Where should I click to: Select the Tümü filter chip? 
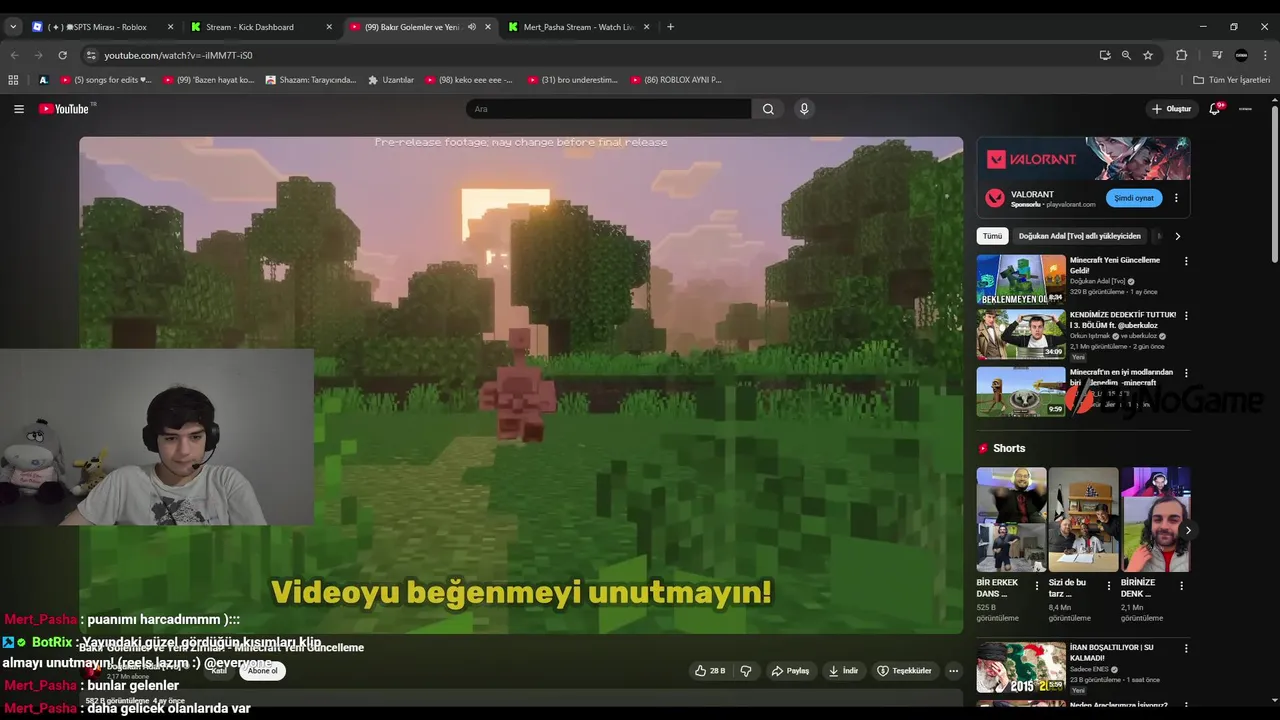tap(992, 236)
